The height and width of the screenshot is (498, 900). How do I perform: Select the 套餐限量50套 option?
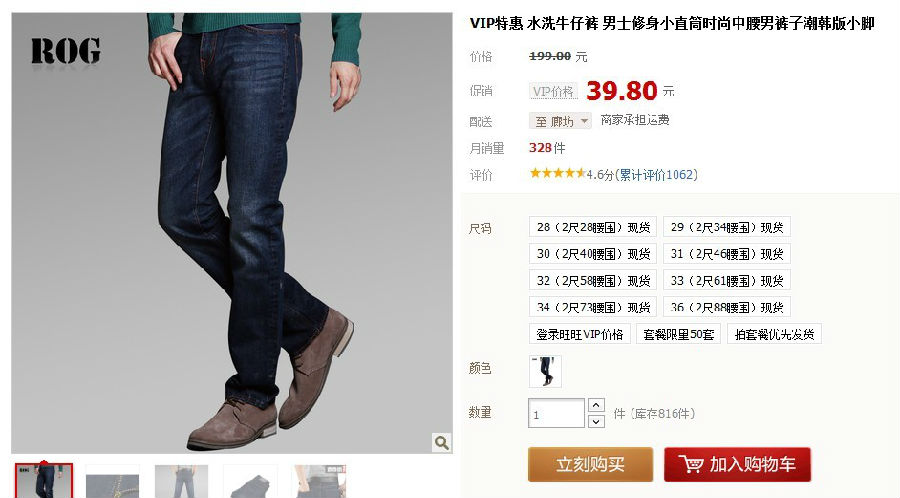coord(678,334)
